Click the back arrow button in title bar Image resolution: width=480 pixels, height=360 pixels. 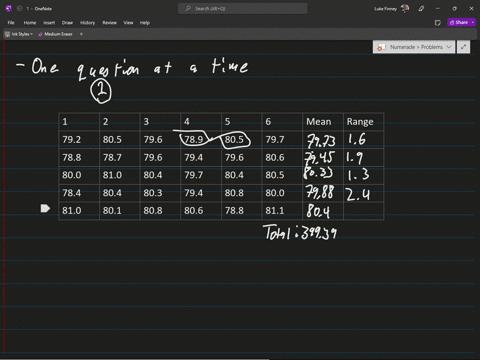pyautogui.click(x=19, y=9)
